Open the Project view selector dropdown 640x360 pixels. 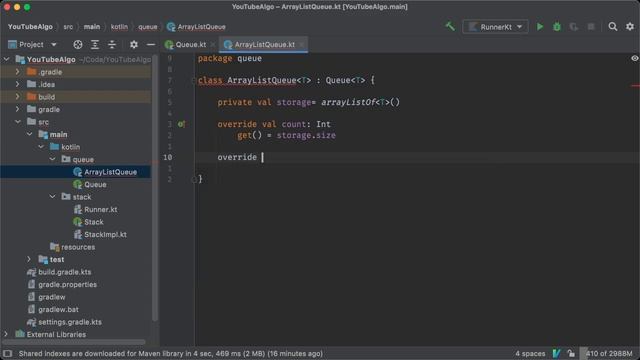click(x=32, y=44)
